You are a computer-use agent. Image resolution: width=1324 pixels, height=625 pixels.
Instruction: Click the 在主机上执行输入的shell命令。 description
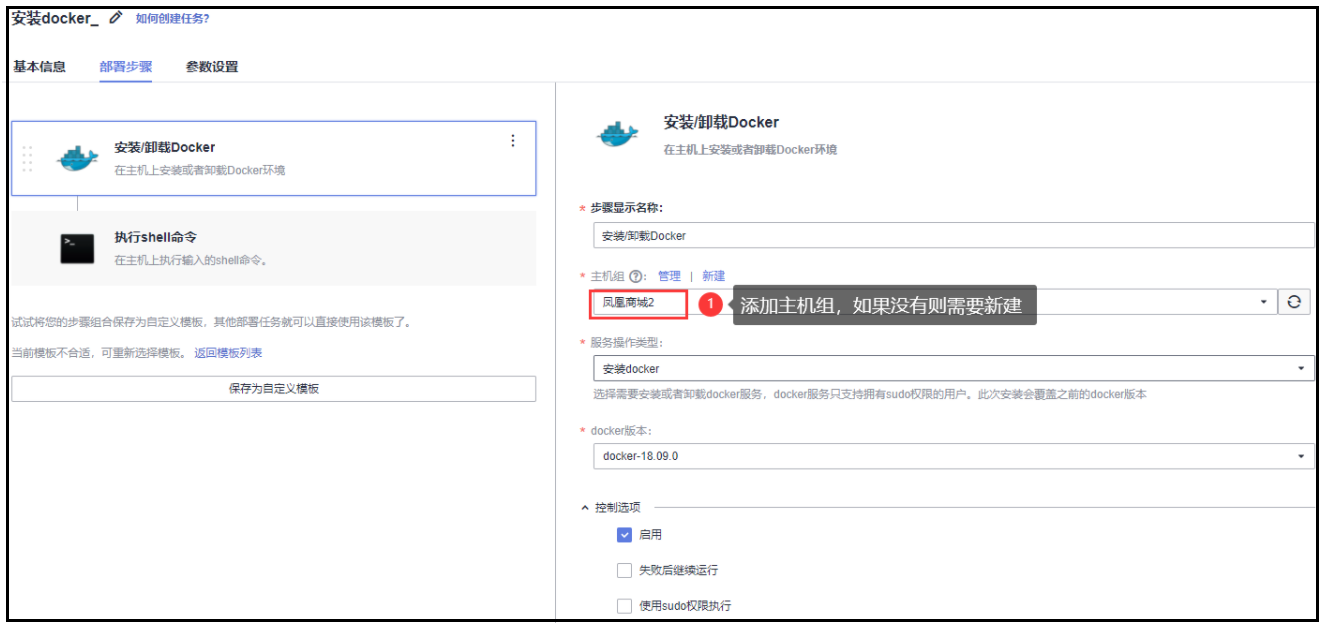(191, 260)
